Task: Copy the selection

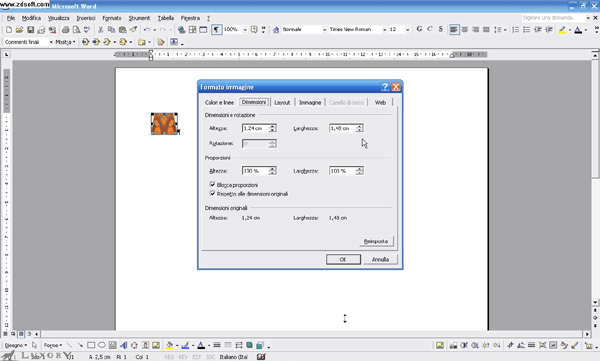Action: coord(111,29)
